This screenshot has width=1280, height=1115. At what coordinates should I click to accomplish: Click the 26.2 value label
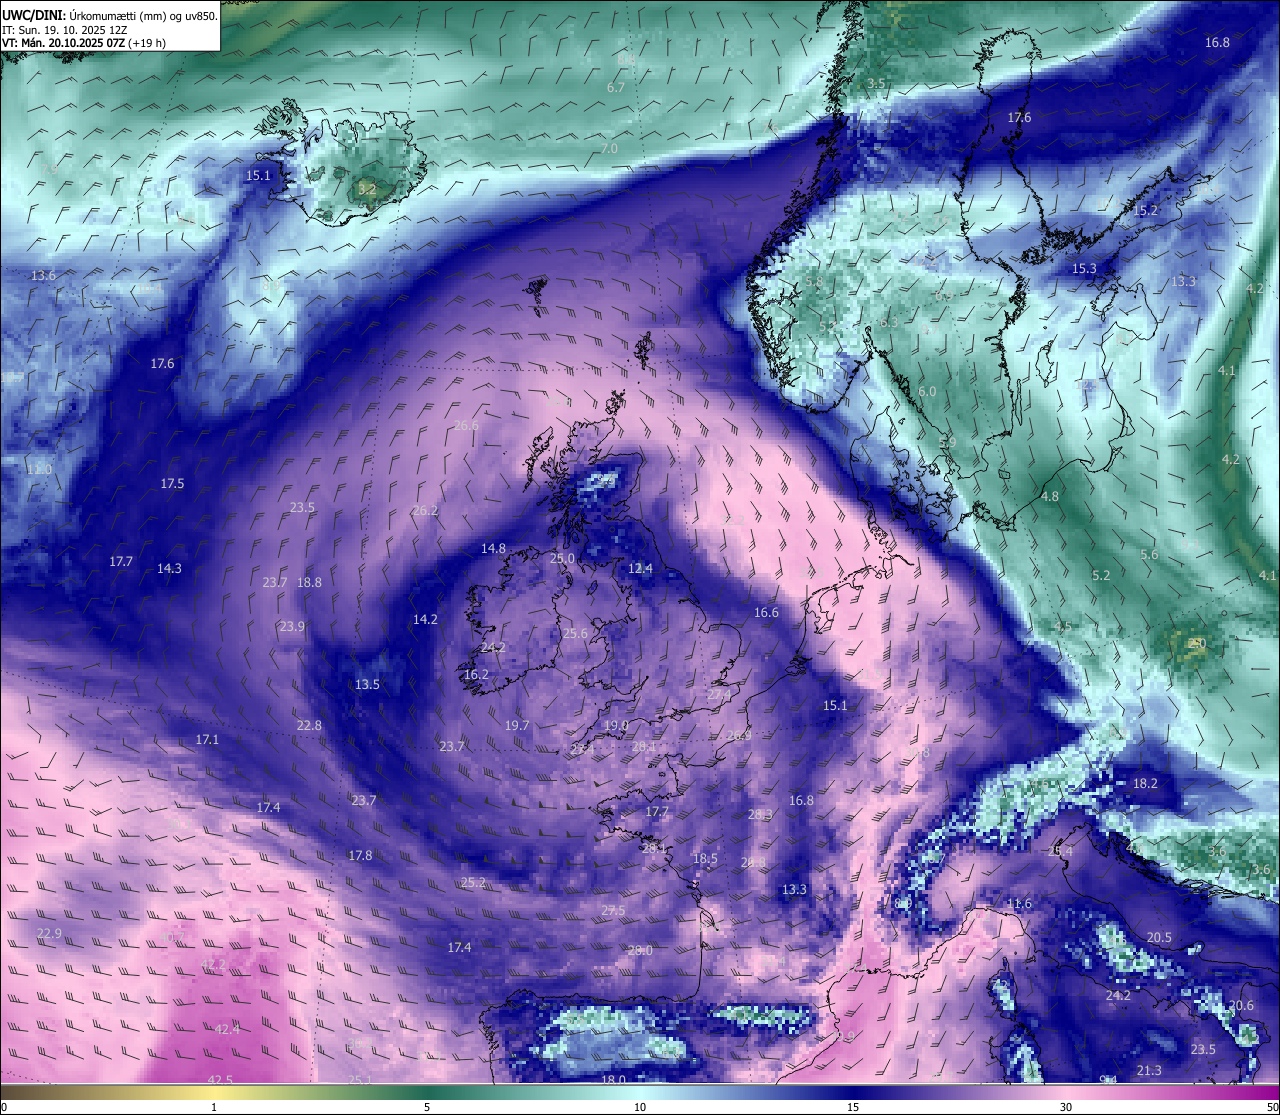point(425,511)
